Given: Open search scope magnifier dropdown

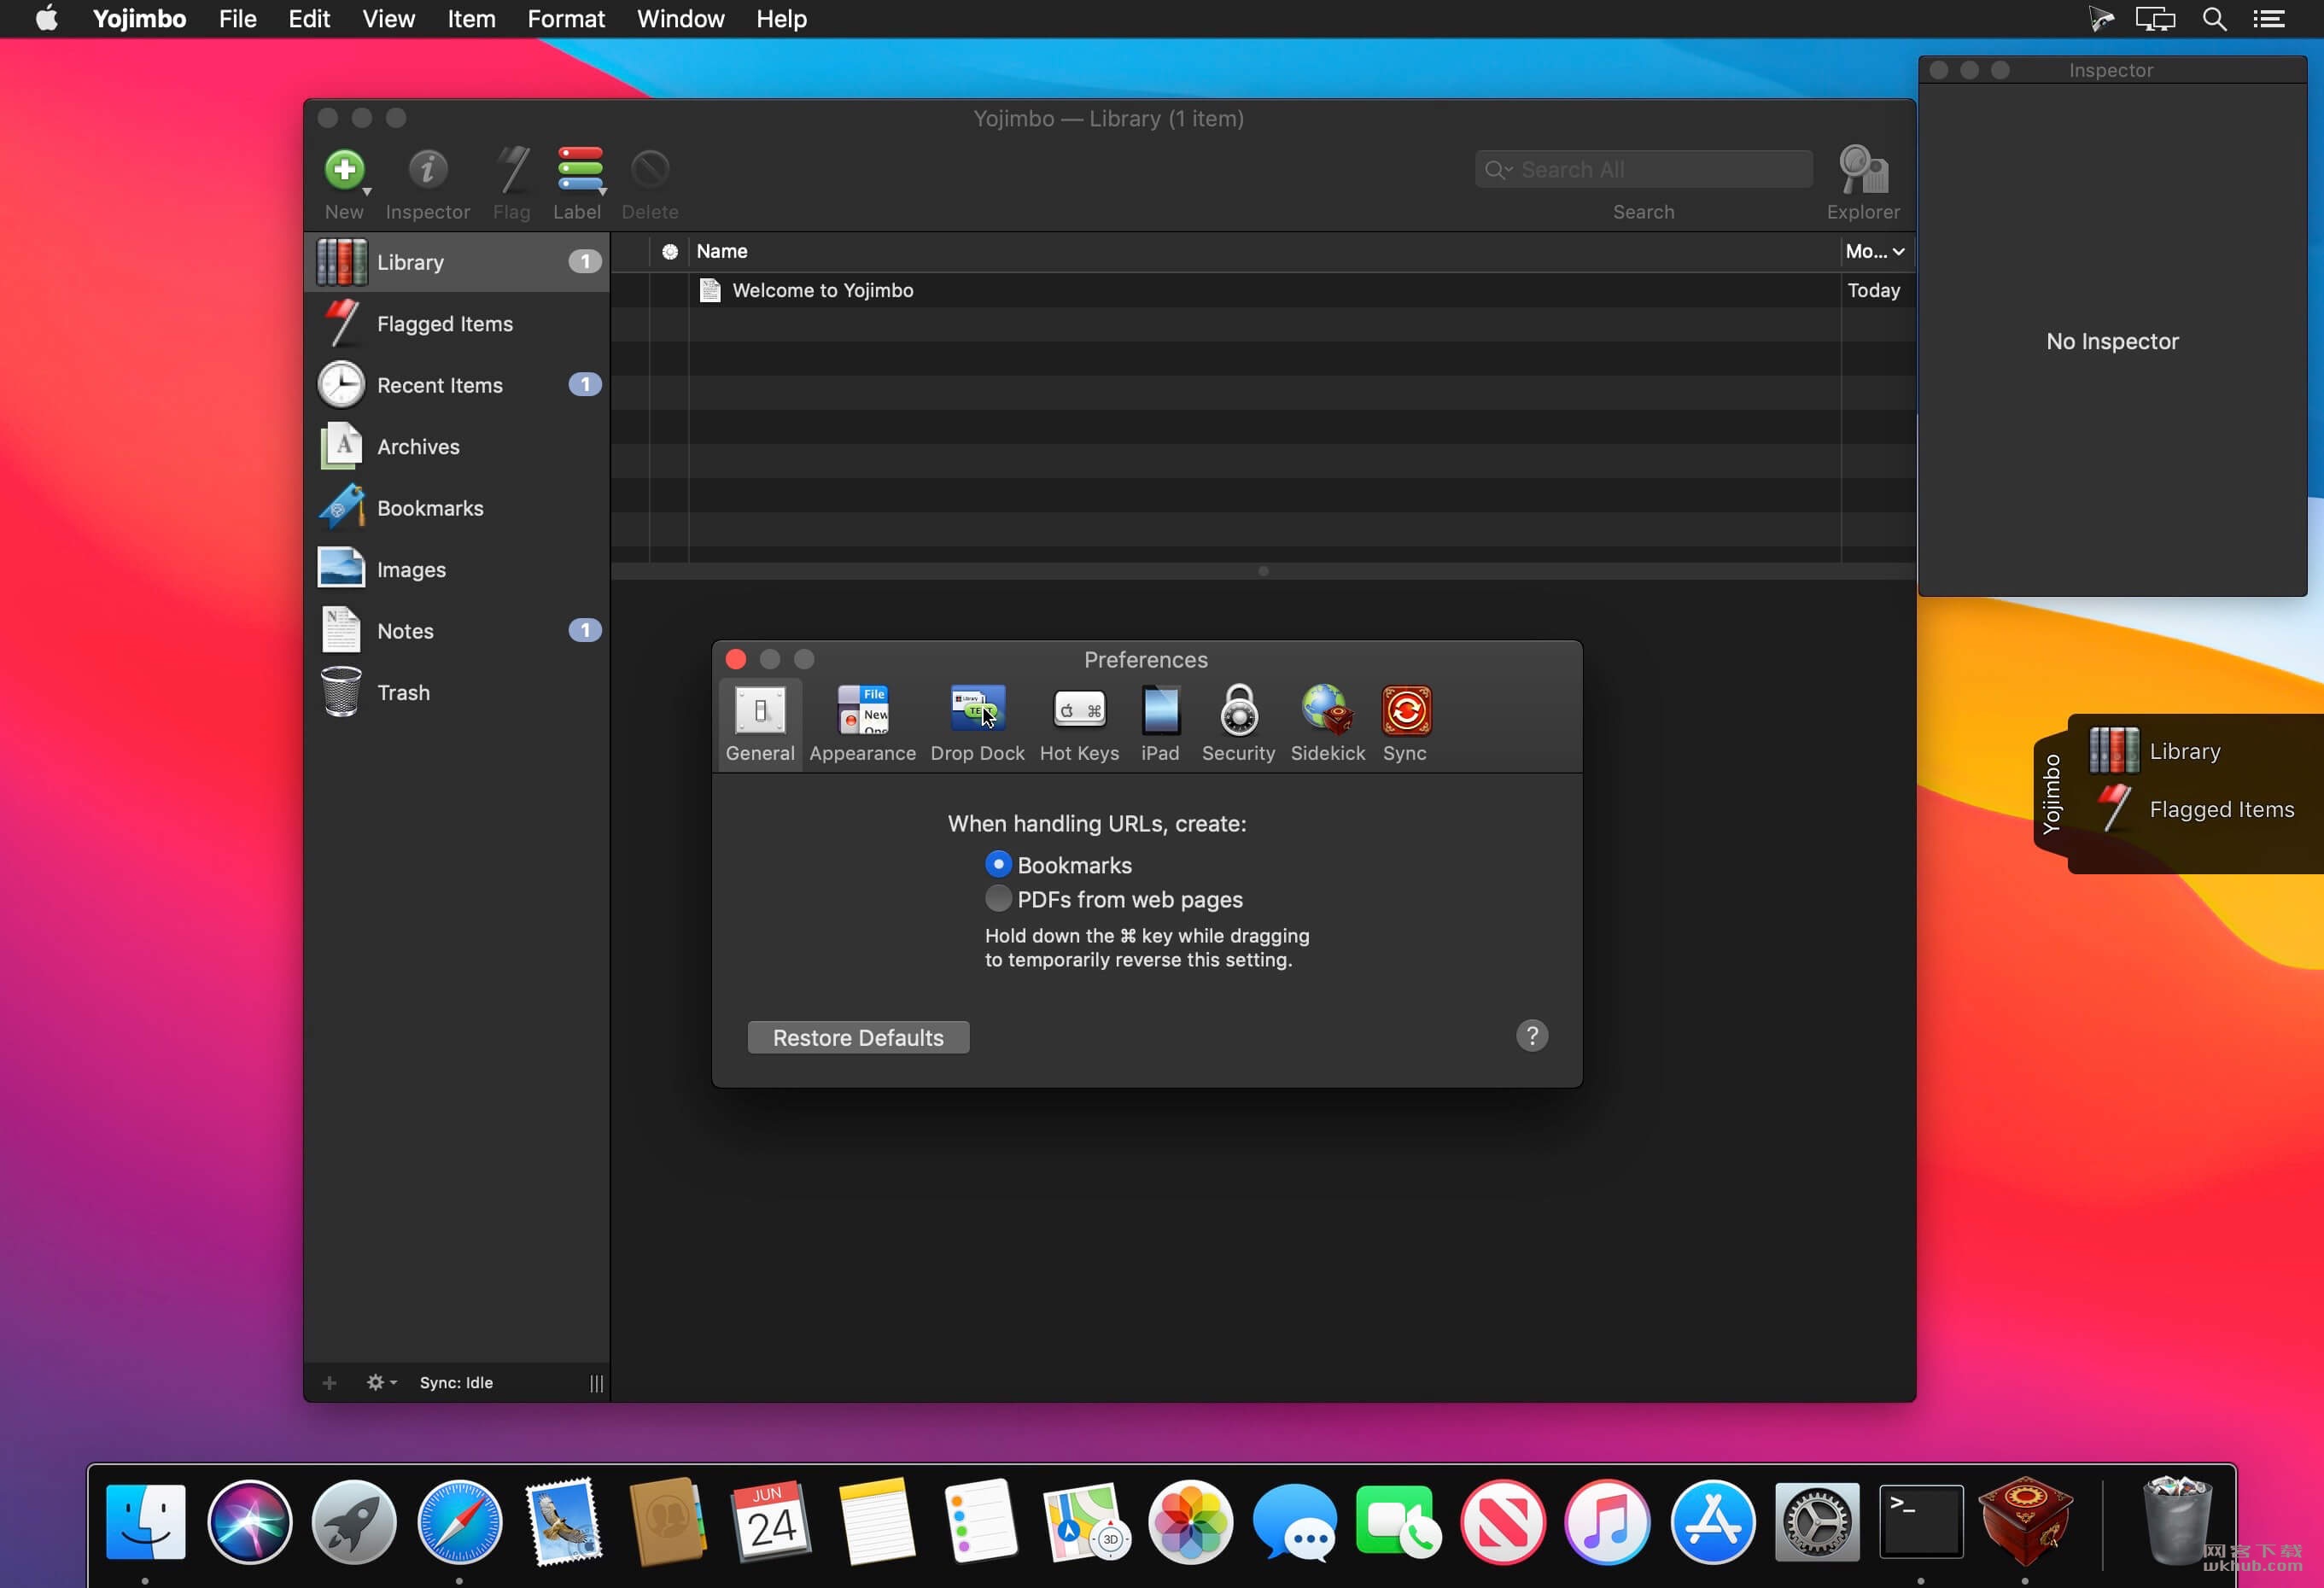Looking at the screenshot, I should click(1497, 170).
